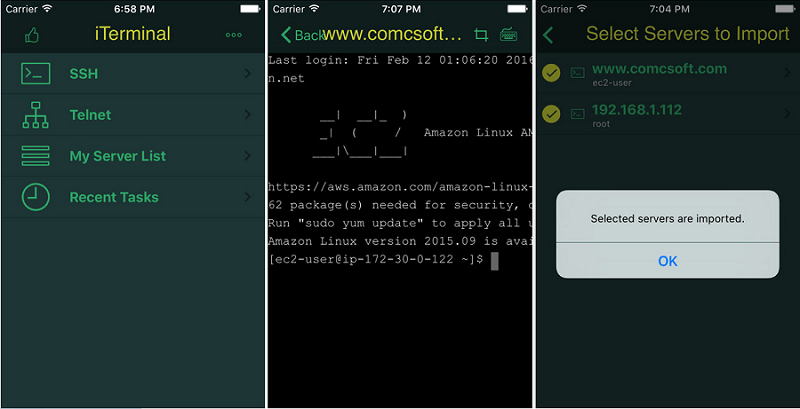Open details chevron for 192.168.1.112 server
Image resolution: width=800 pixels, height=409 pixels.
787,114
